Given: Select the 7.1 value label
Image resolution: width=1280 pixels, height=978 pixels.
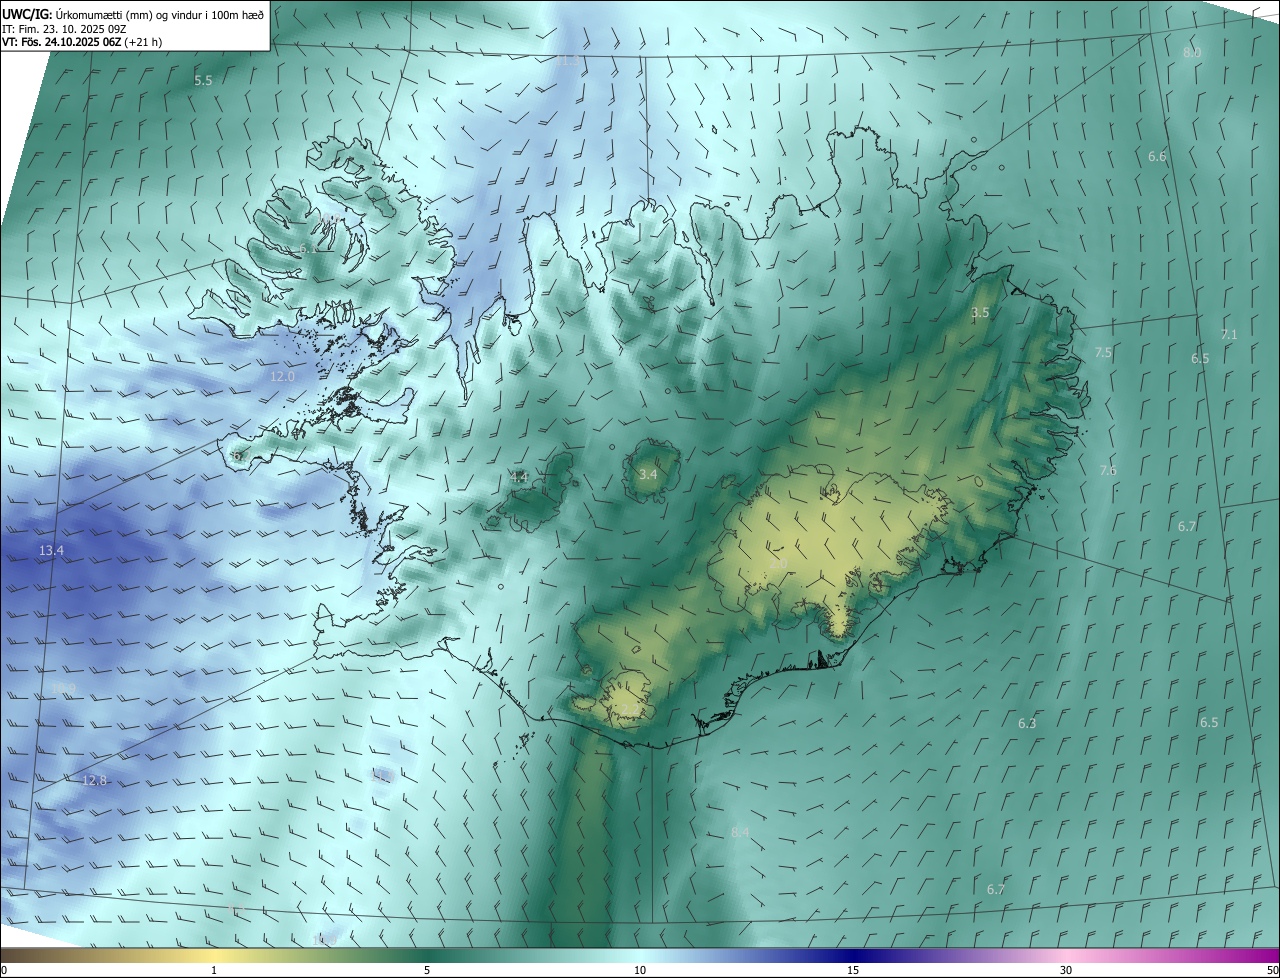Looking at the screenshot, I should [x=1229, y=335].
